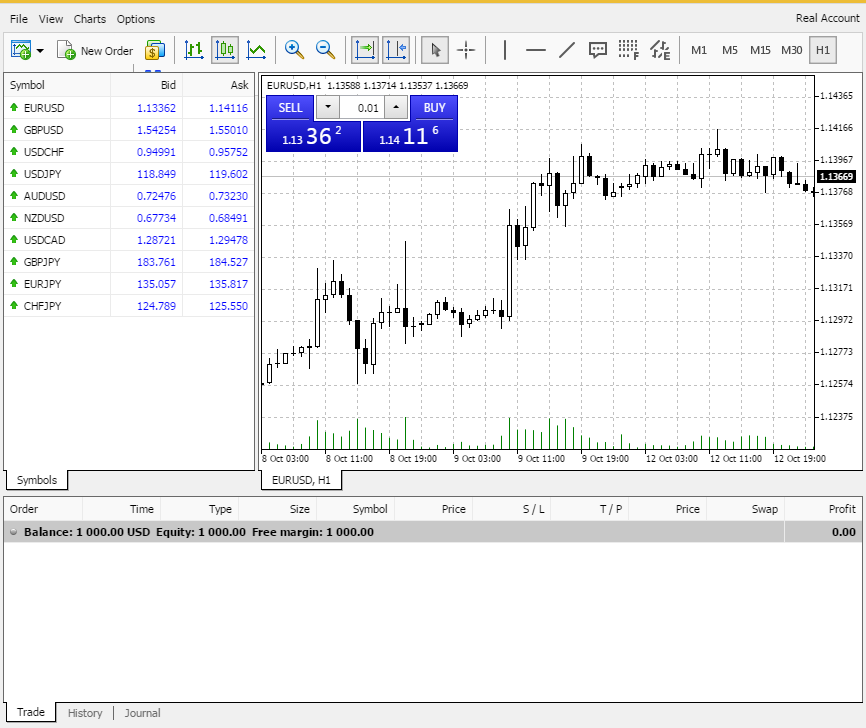
Task: Draw a horizontal line
Action: point(536,50)
